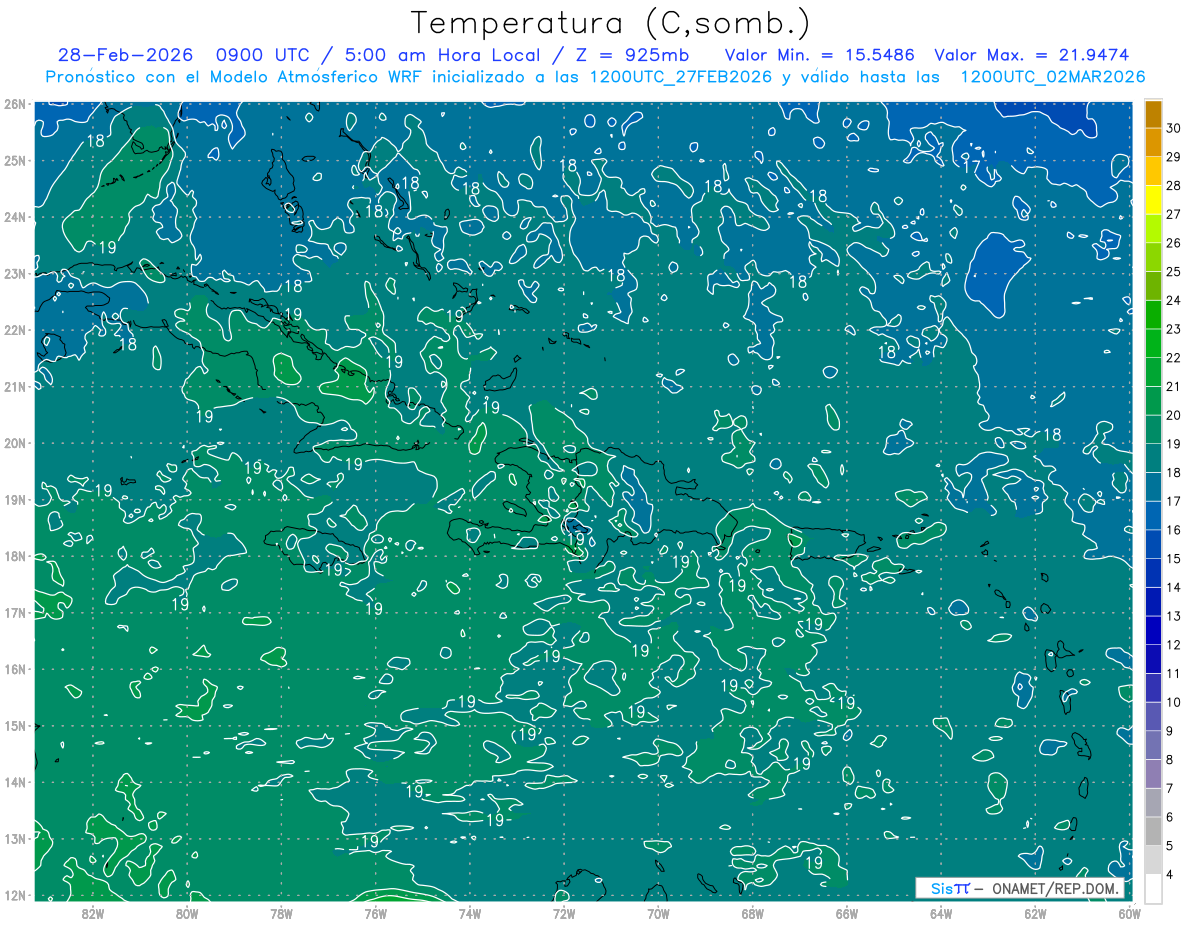Click the '78W' longitude label
Viewport: 1200px width, 927px height.
pyautogui.click(x=281, y=913)
